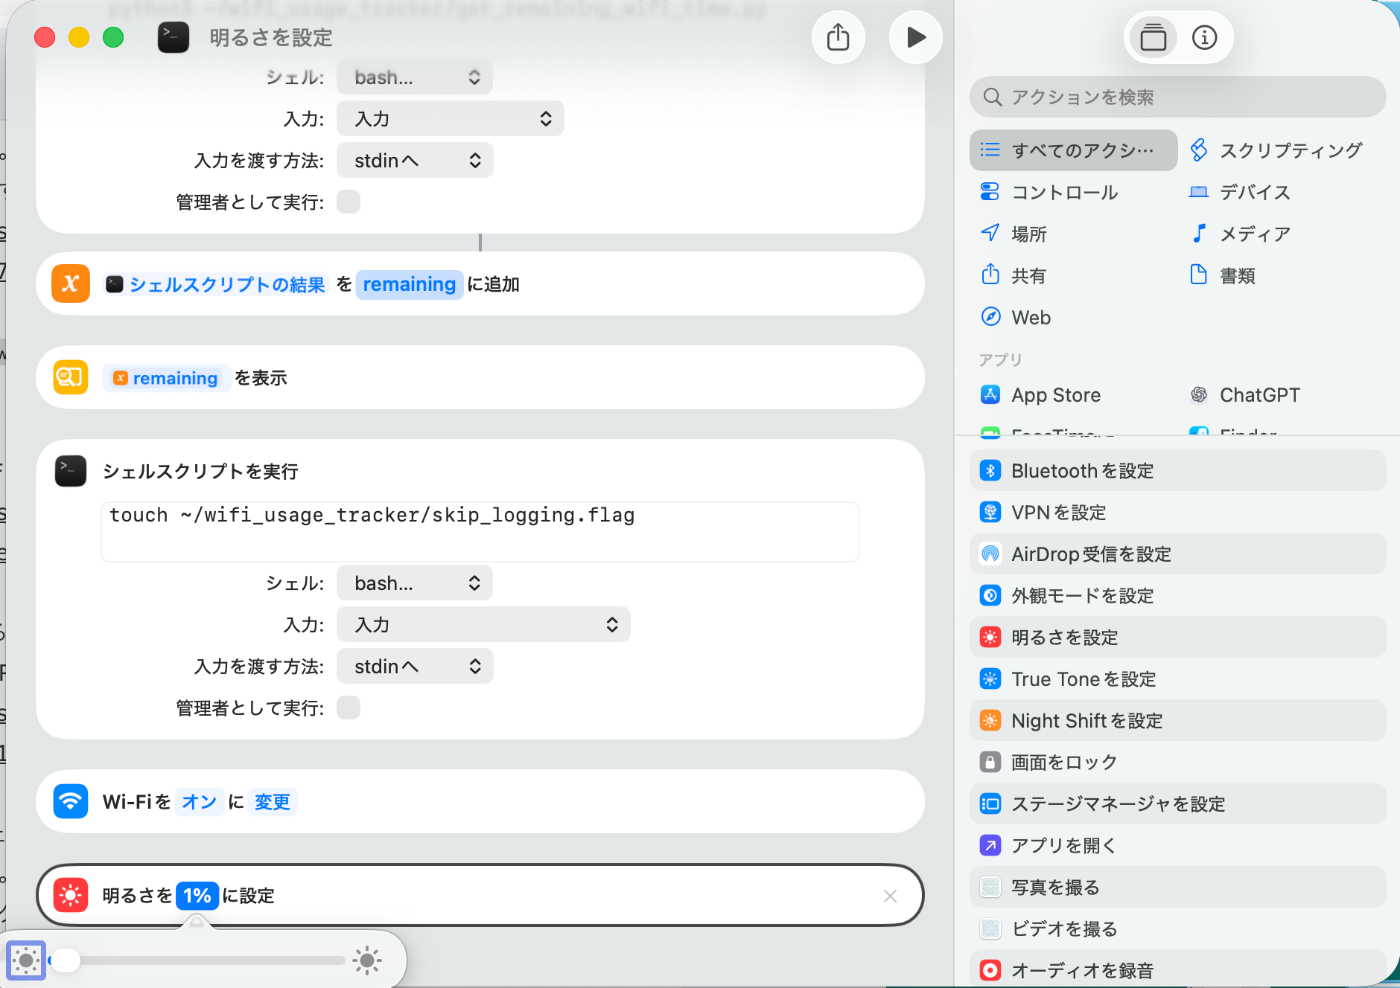Open the first bash shell dropdown
Image resolution: width=1400 pixels, height=988 pixels.
(x=414, y=77)
